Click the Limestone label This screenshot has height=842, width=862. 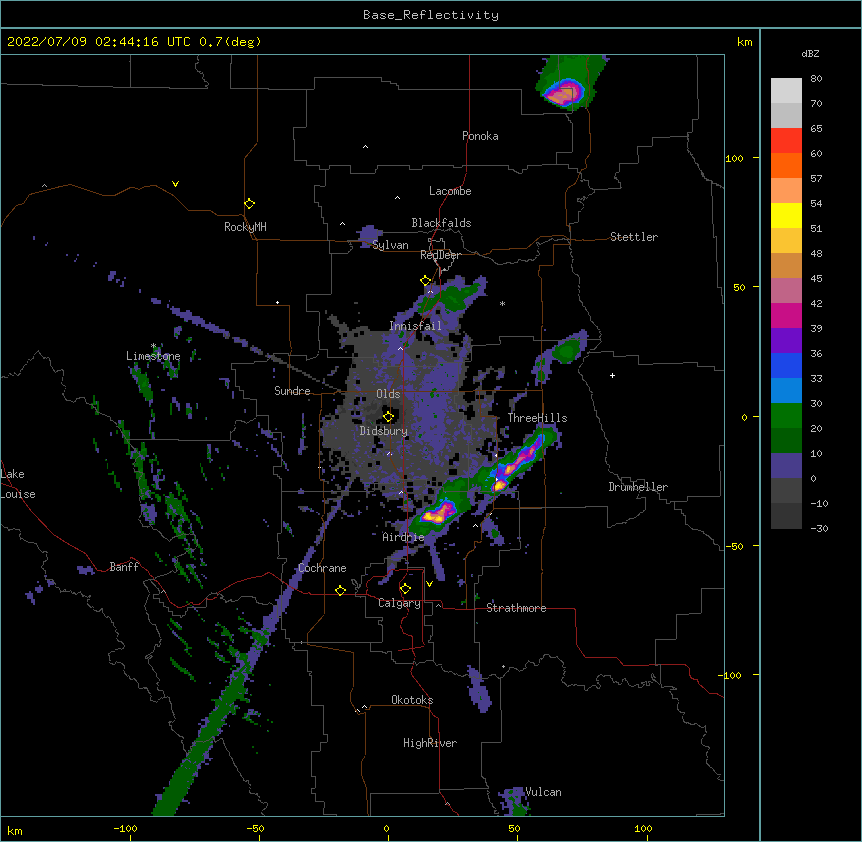coord(153,356)
